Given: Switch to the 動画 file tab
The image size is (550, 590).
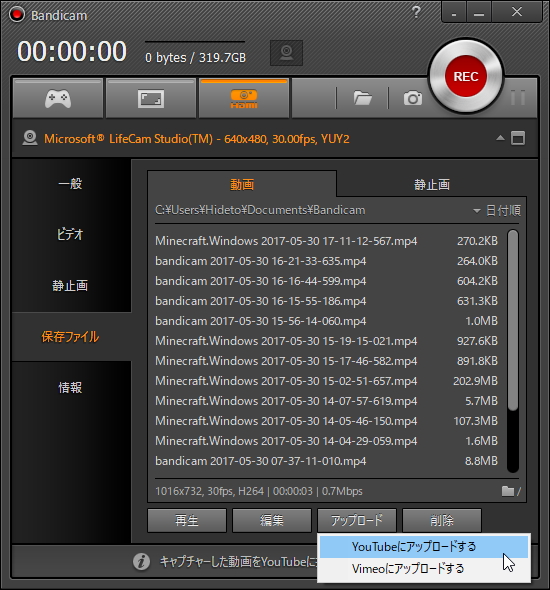Looking at the screenshot, I should click(x=242, y=184).
